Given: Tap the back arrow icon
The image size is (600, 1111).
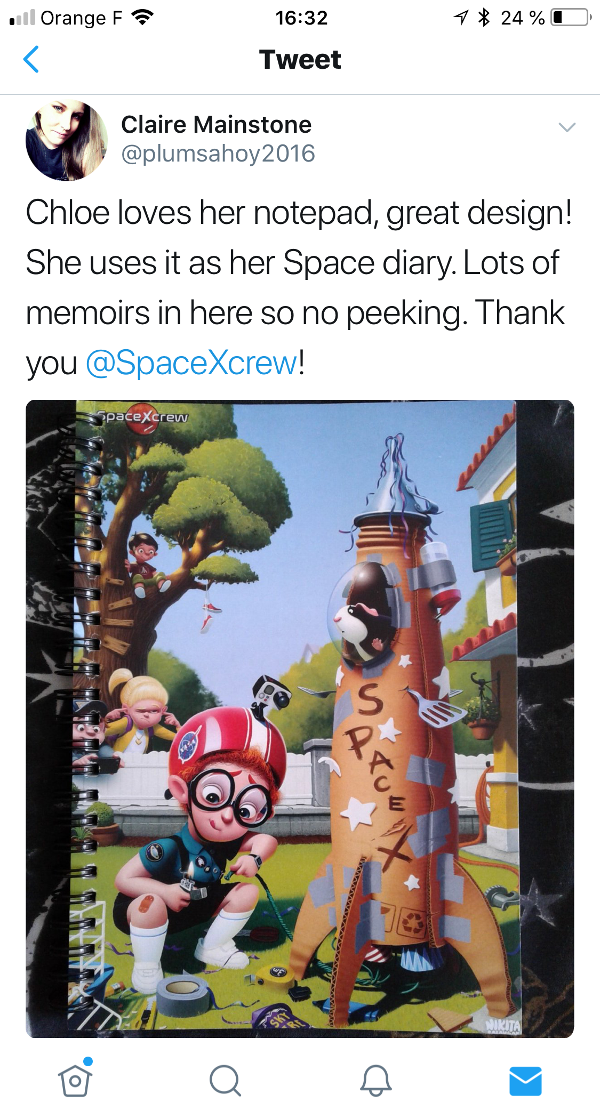Looking at the screenshot, I should (31, 60).
